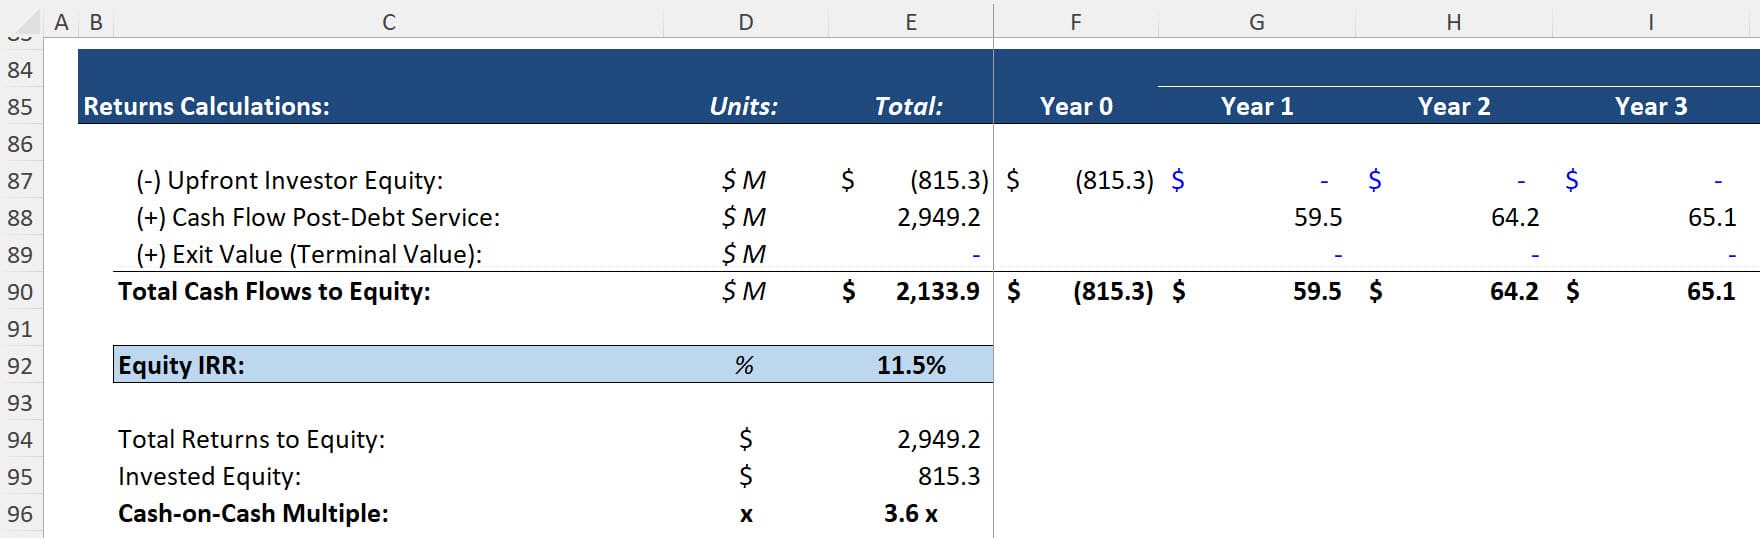Screen dimensions: 1760x538
Task: Click the 'Year 1' column heading
Action: pyautogui.click(x=1257, y=106)
